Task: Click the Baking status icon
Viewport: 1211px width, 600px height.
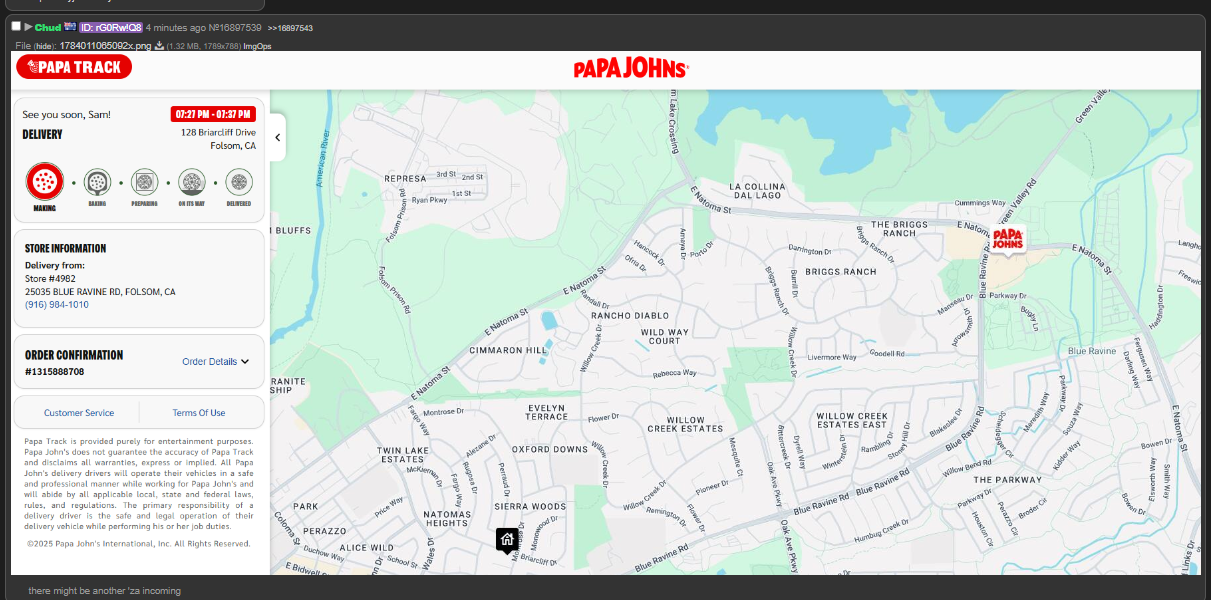Action: click(97, 182)
